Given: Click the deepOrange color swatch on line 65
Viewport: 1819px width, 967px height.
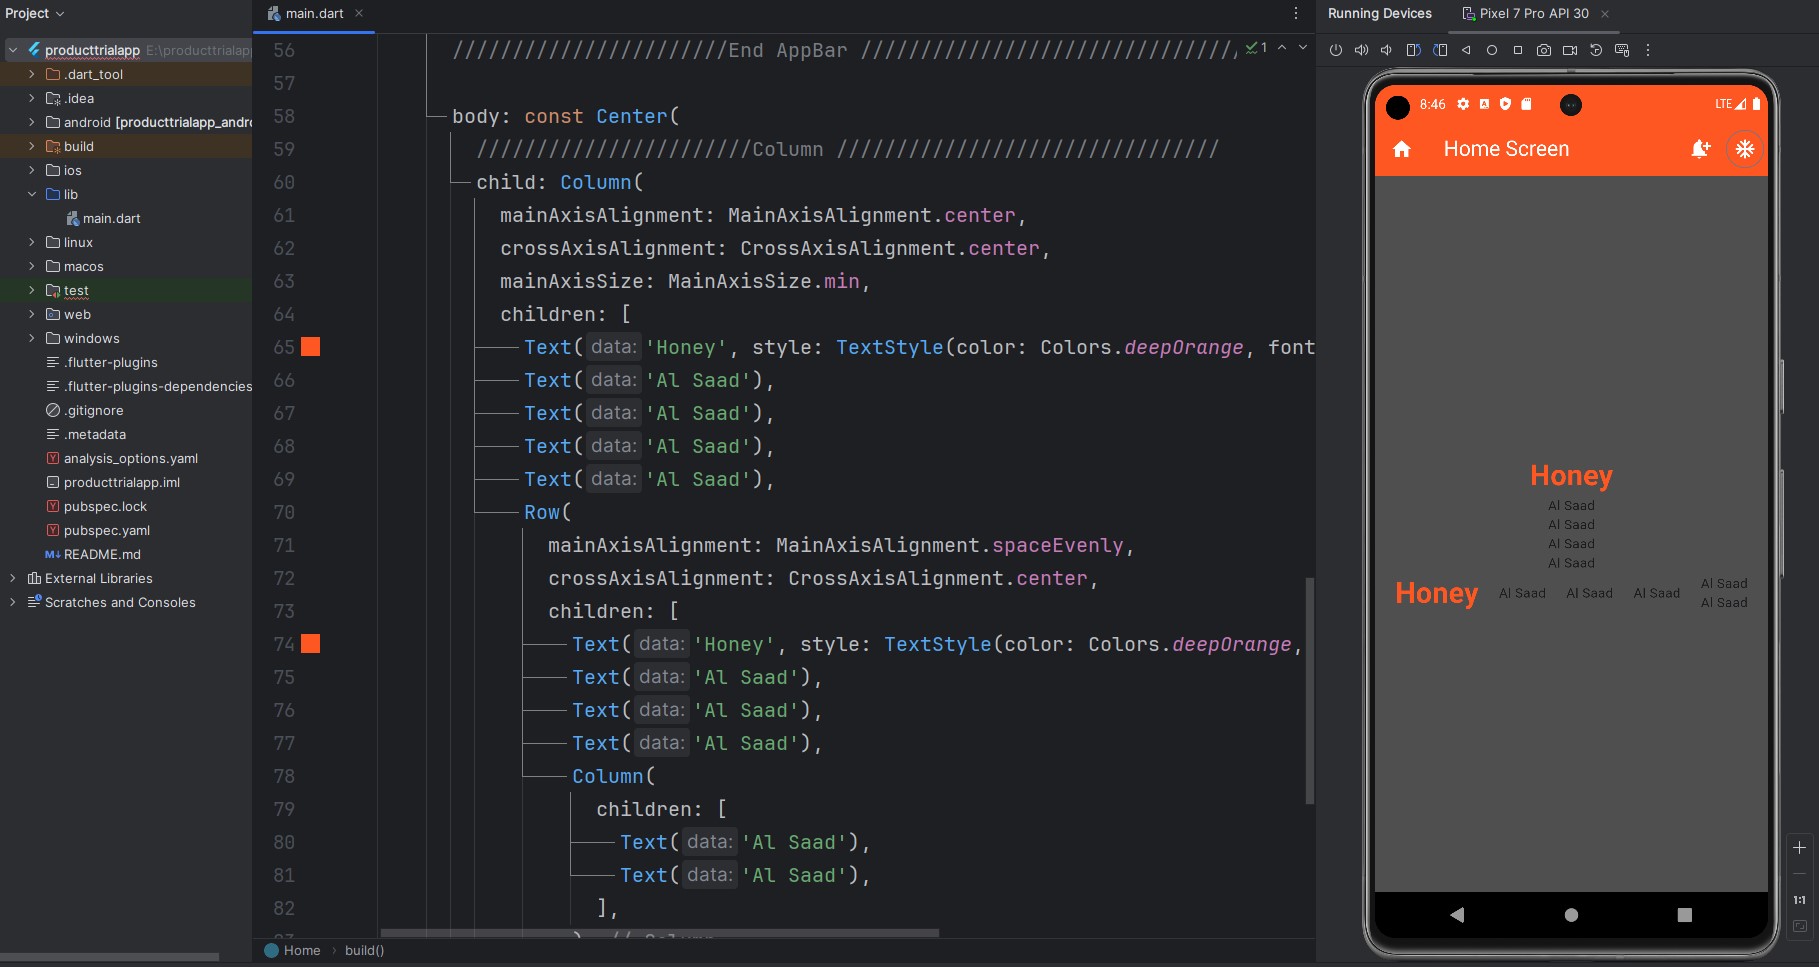Looking at the screenshot, I should coord(311,347).
